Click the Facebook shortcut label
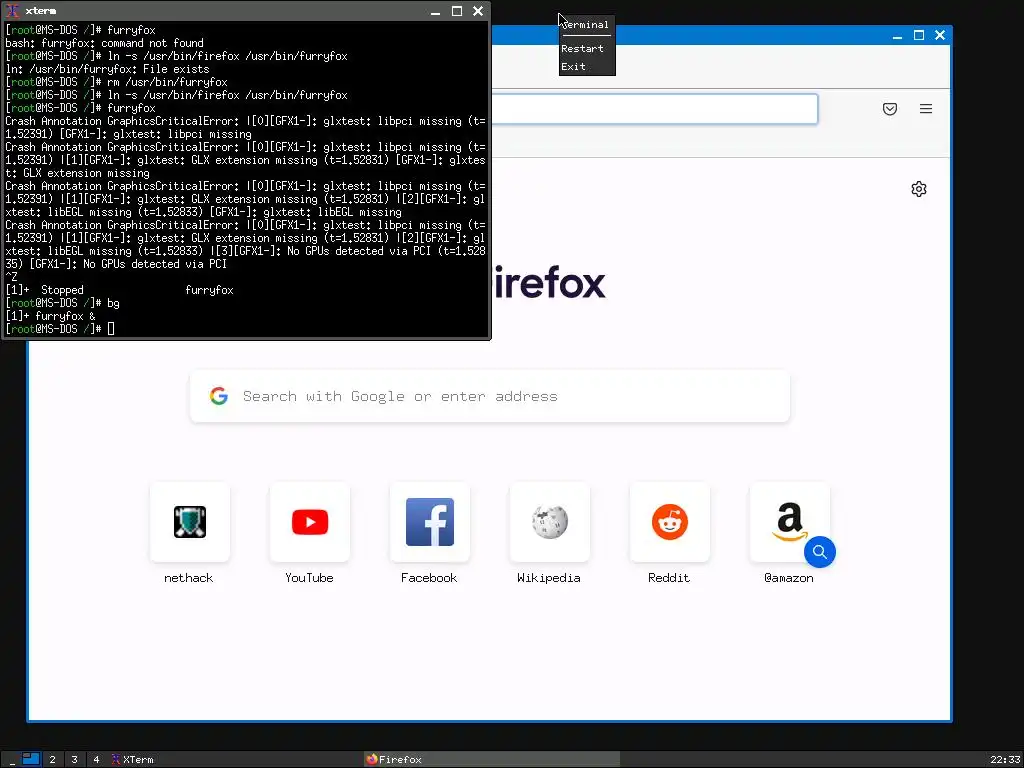Image resolution: width=1024 pixels, height=768 pixels. (x=429, y=578)
